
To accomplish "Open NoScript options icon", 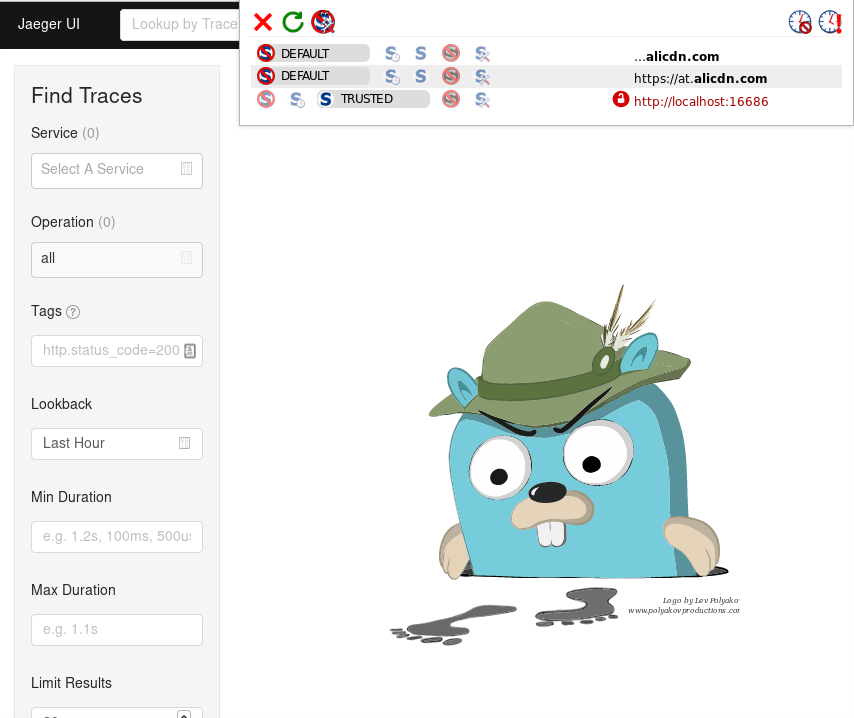I will pyautogui.click(x=322, y=22).
